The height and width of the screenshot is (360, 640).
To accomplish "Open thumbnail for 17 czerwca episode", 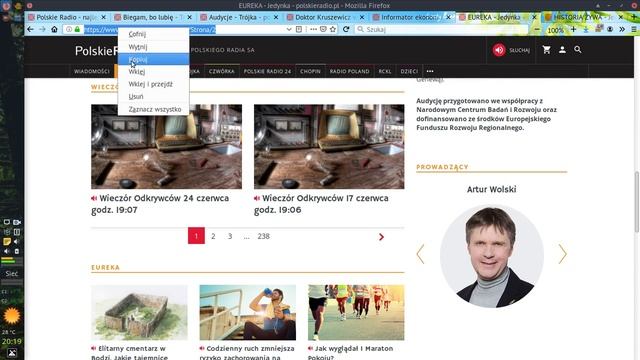I will tap(329, 147).
